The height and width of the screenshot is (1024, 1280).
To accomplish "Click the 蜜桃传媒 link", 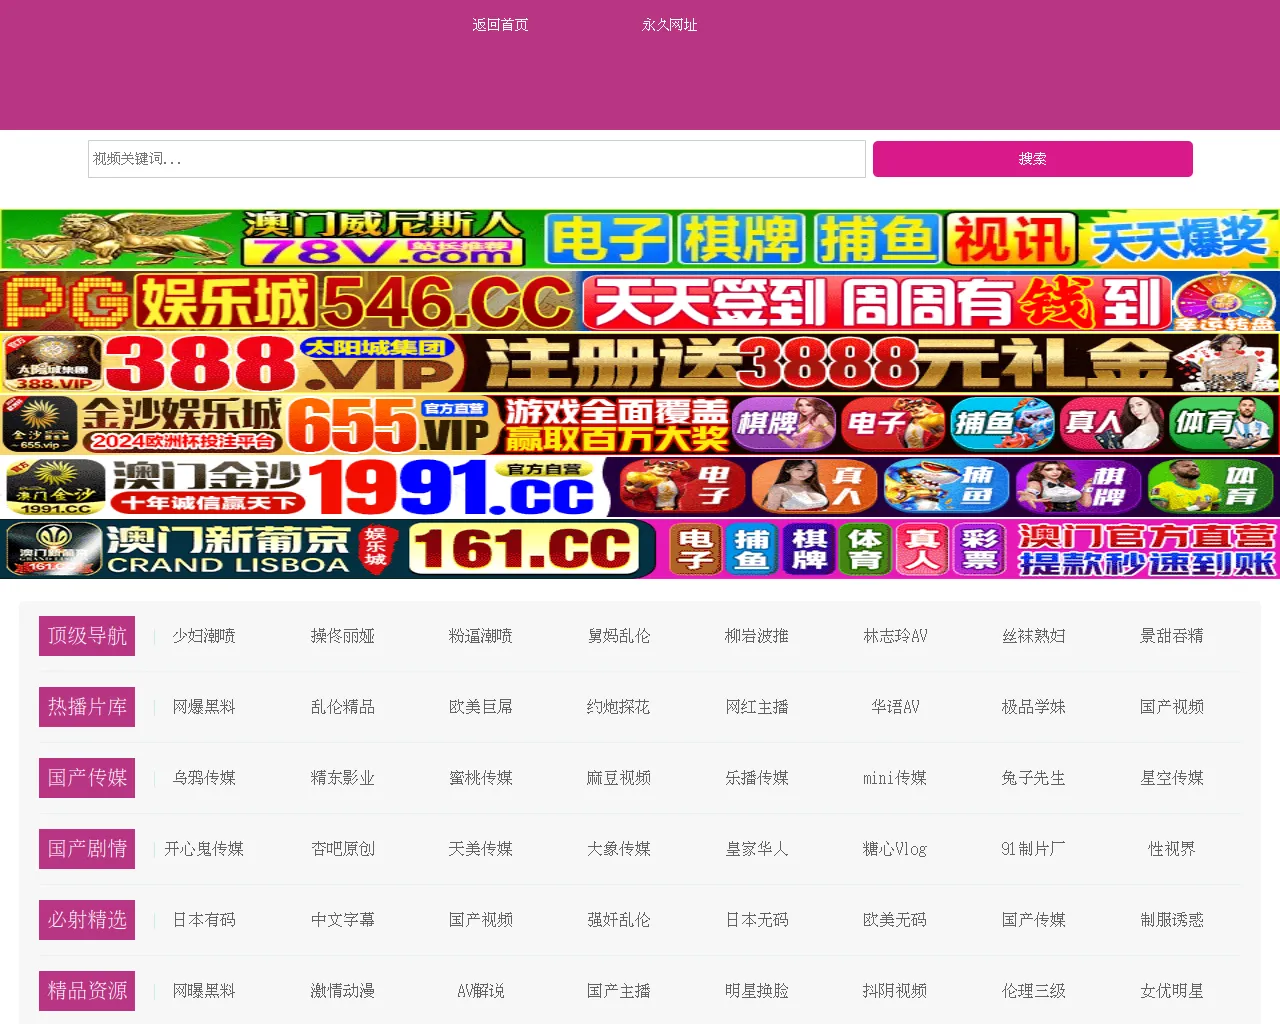I will coord(481,778).
